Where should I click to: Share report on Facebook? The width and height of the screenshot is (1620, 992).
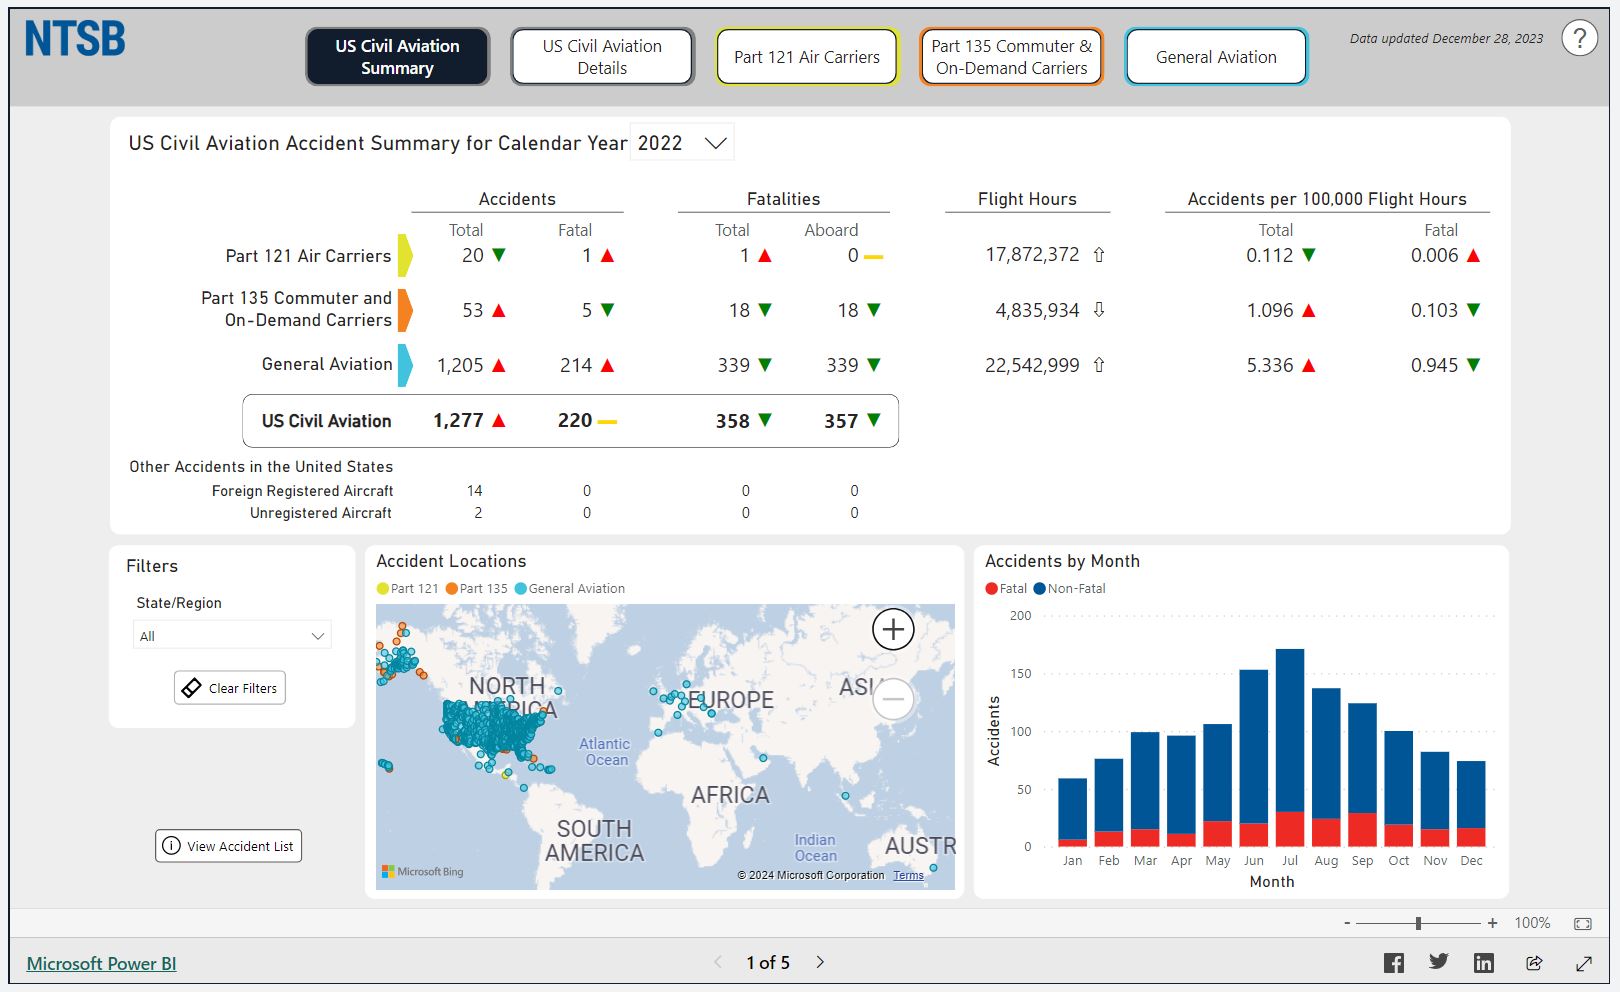pos(1393,963)
